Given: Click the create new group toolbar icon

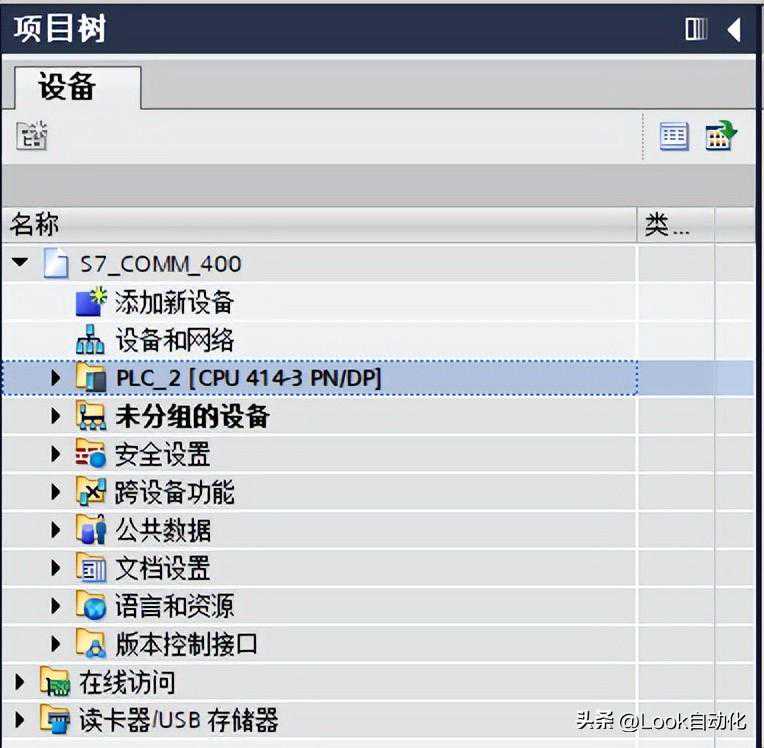Looking at the screenshot, I should 32,135.
